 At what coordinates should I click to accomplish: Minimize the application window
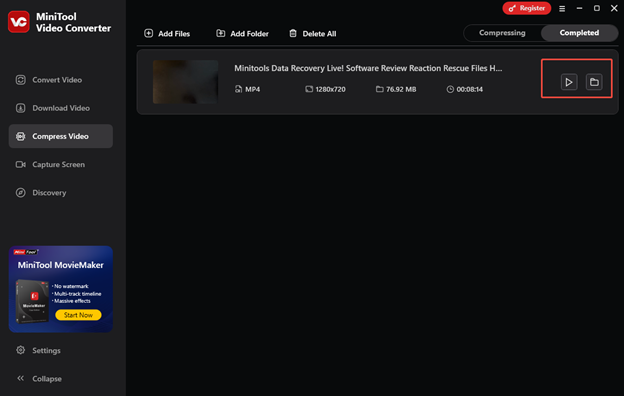[x=579, y=8]
